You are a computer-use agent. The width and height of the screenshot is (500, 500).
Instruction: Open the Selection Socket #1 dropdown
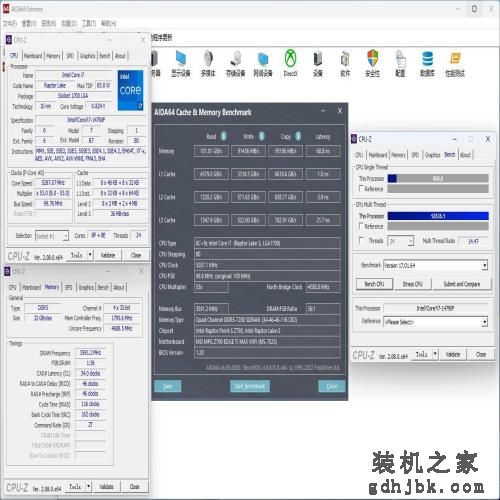(x=52, y=236)
